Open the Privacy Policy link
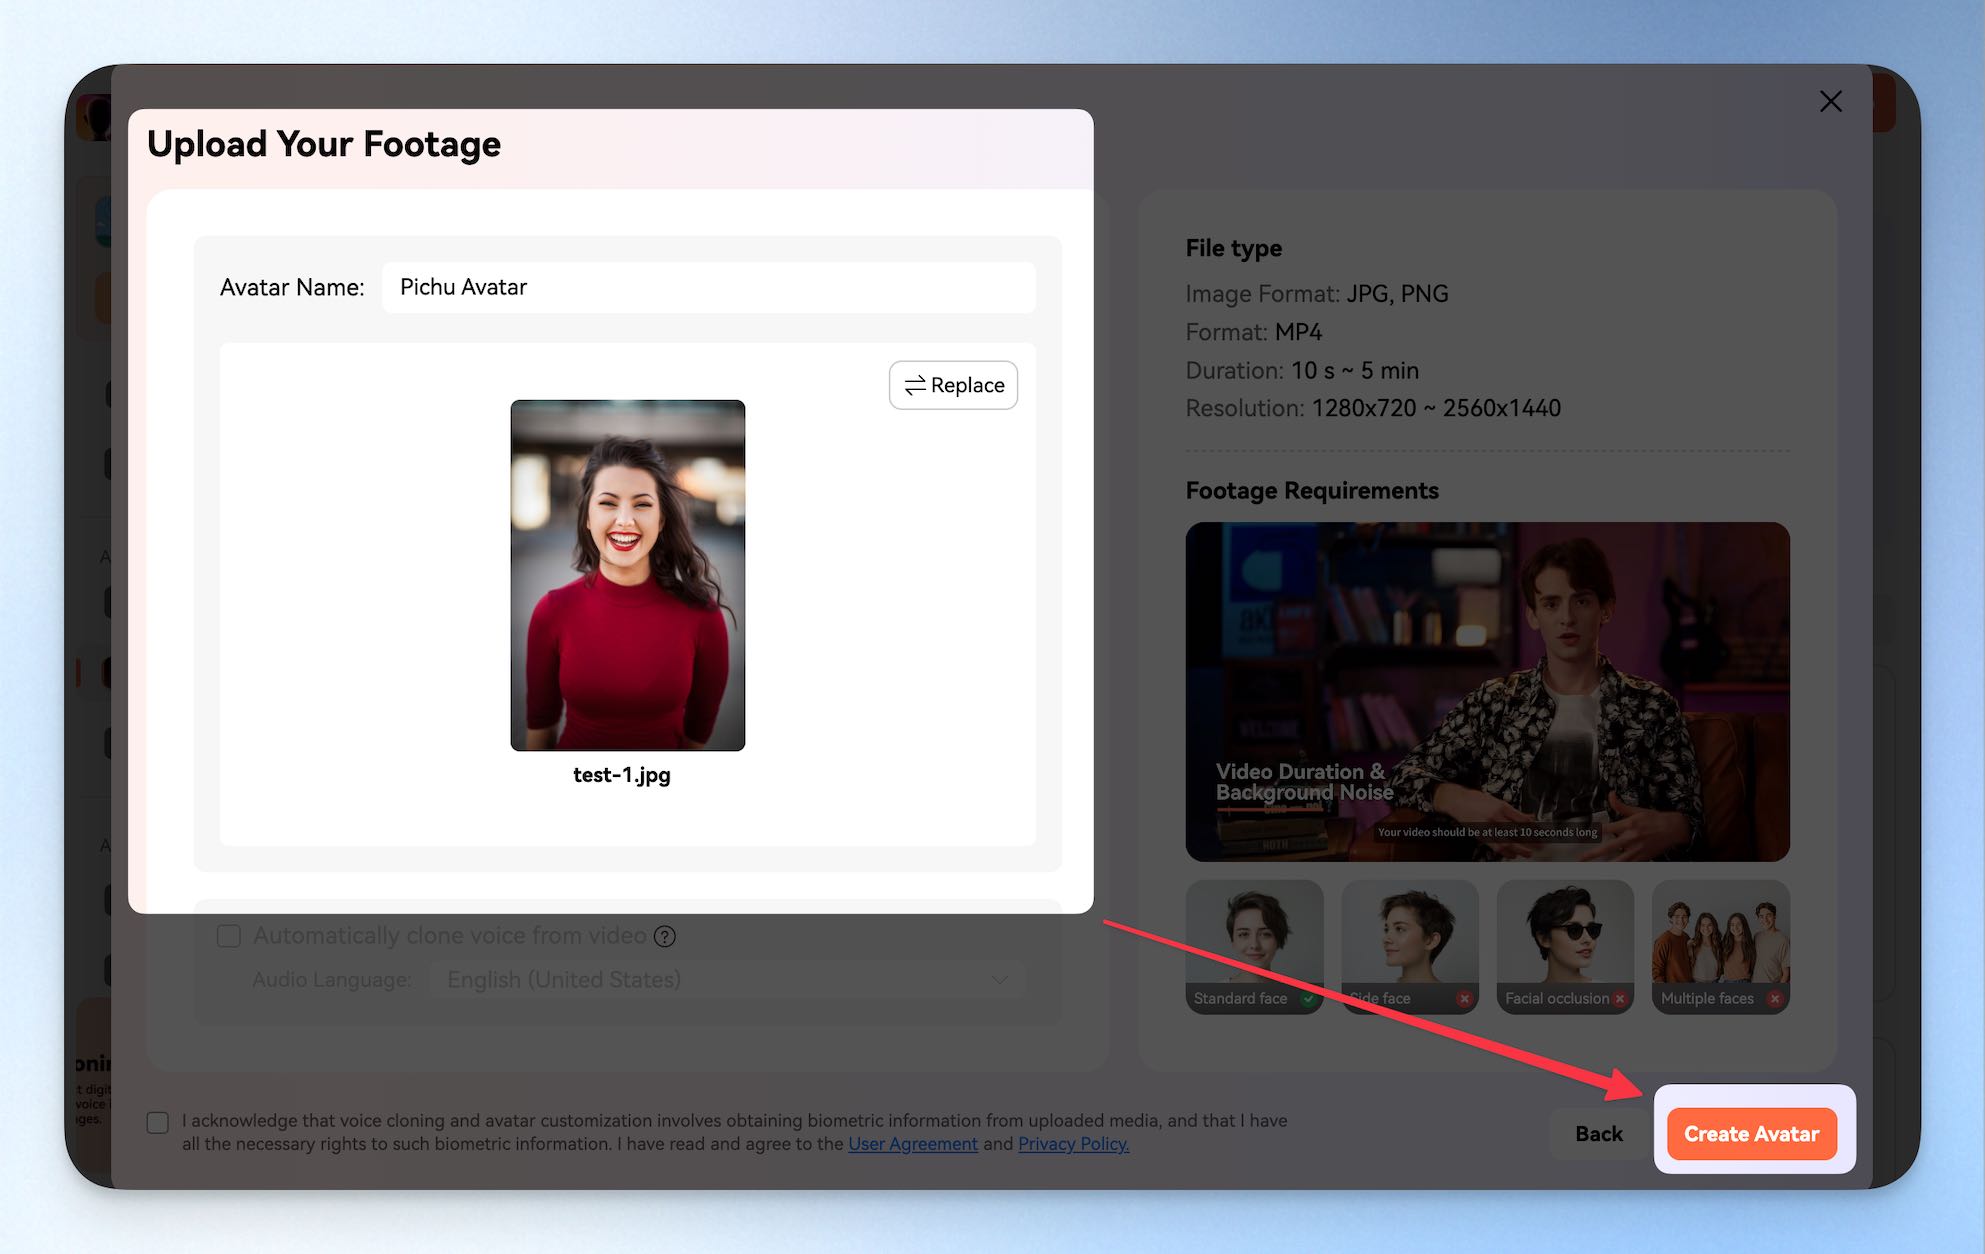 [x=1073, y=1144]
